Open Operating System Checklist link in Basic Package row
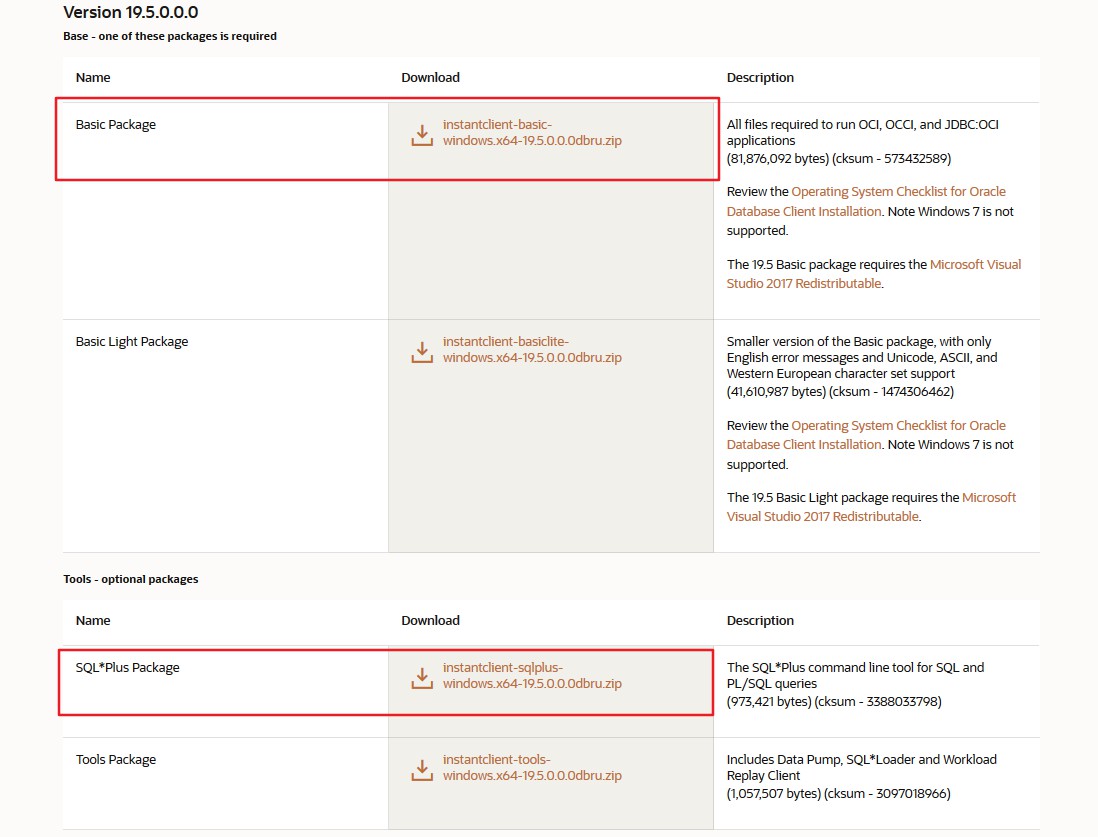Image resolution: width=1098 pixels, height=837 pixels. click(x=897, y=191)
